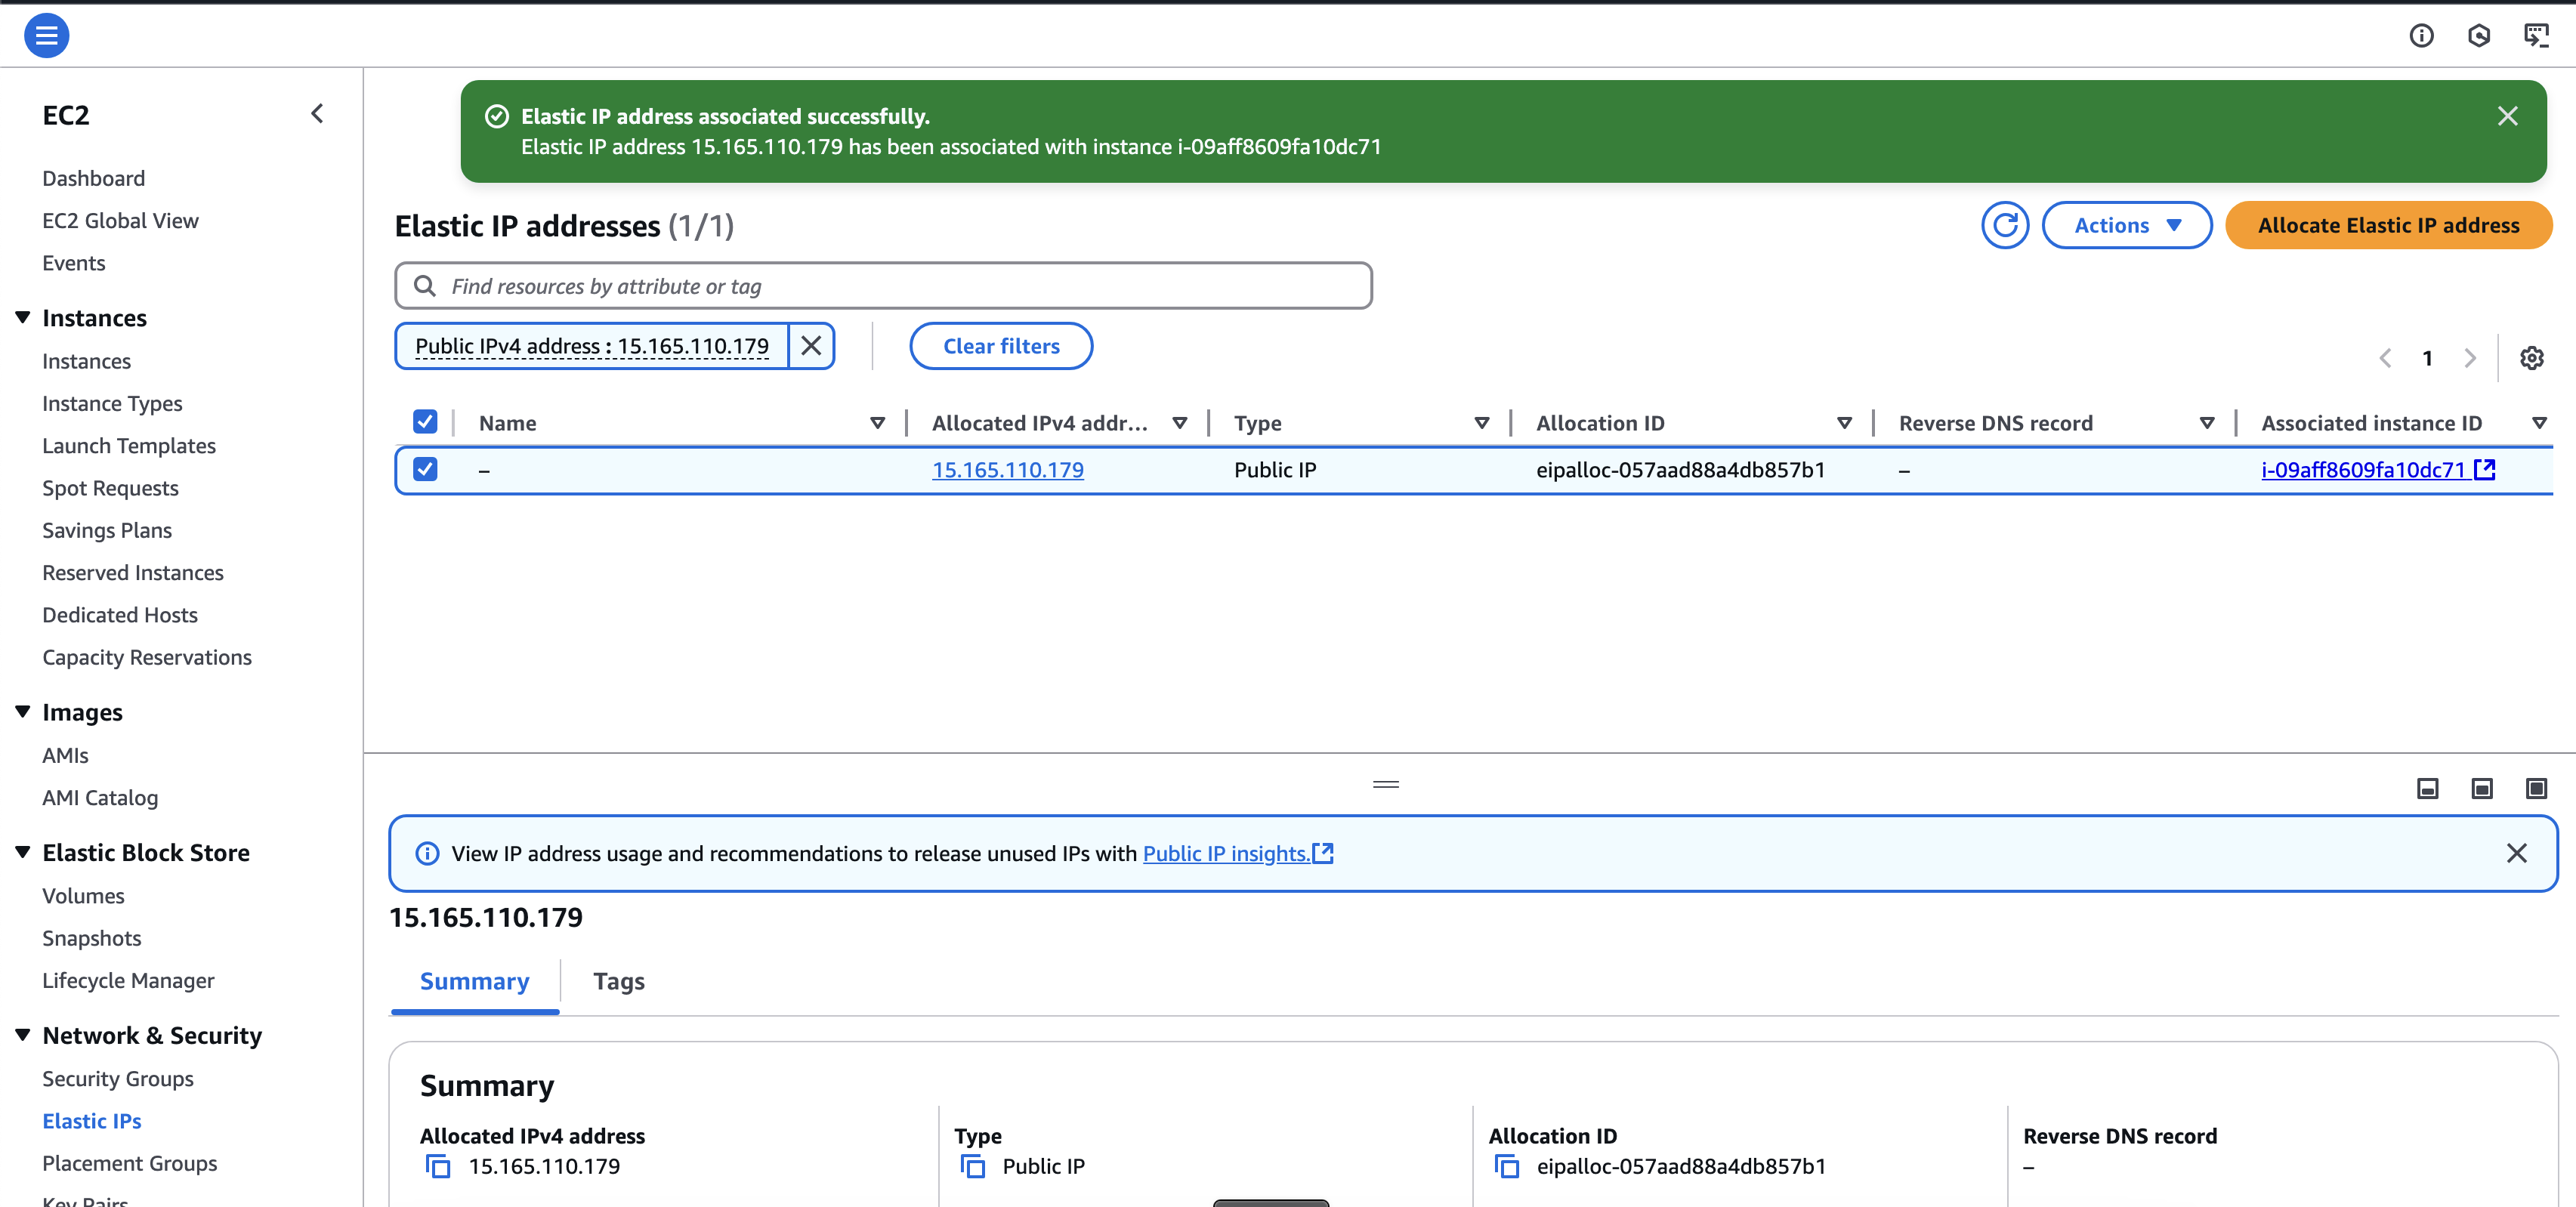Click the refresh Elastic IP list icon

coord(2004,225)
